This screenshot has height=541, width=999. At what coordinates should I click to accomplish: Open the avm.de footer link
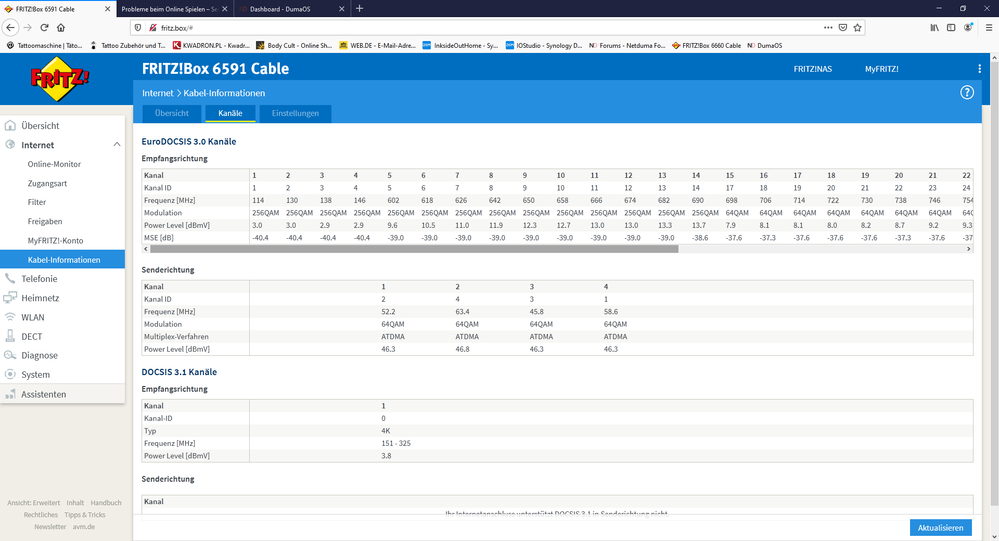[83, 527]
